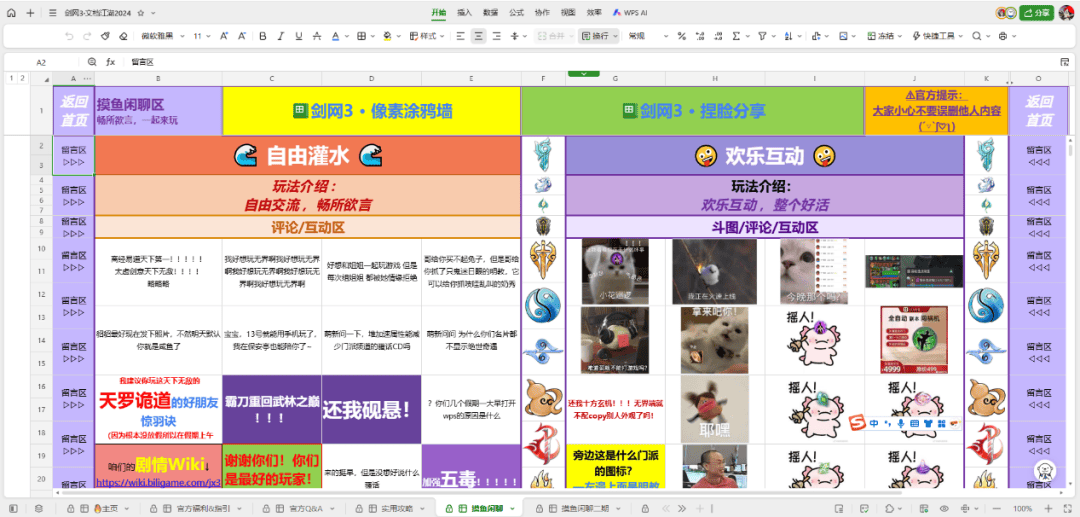Click the green 分享 share button

(x=1037, y=12)
